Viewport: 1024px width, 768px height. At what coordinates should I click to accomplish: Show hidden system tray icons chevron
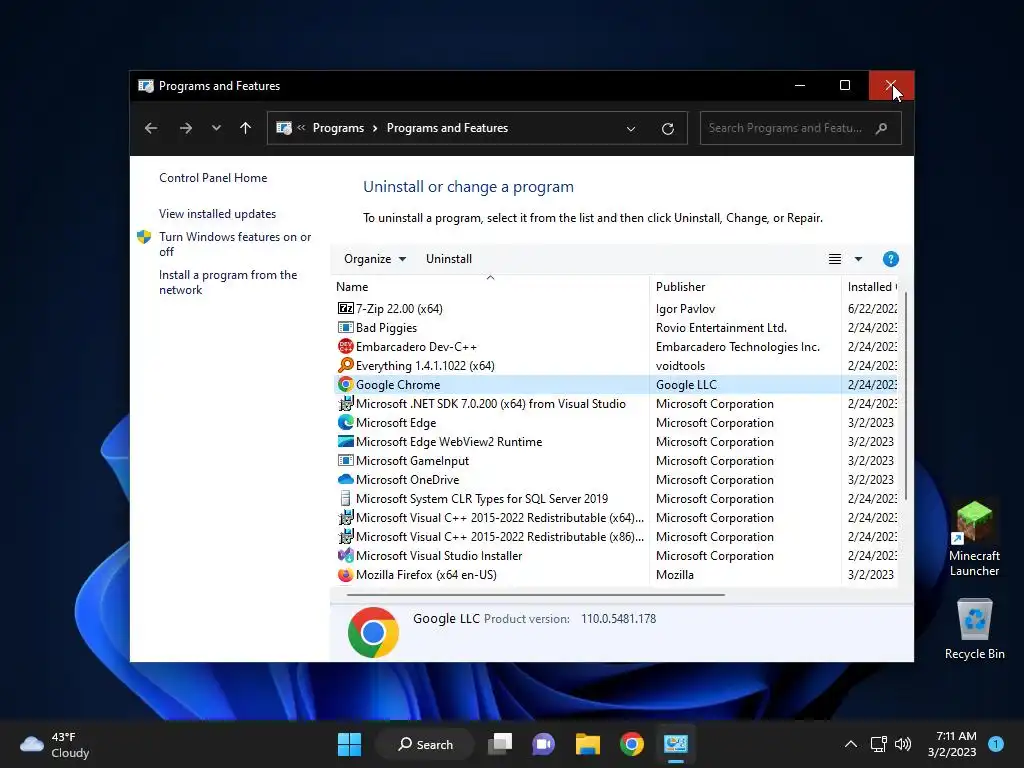pos(850,744)
